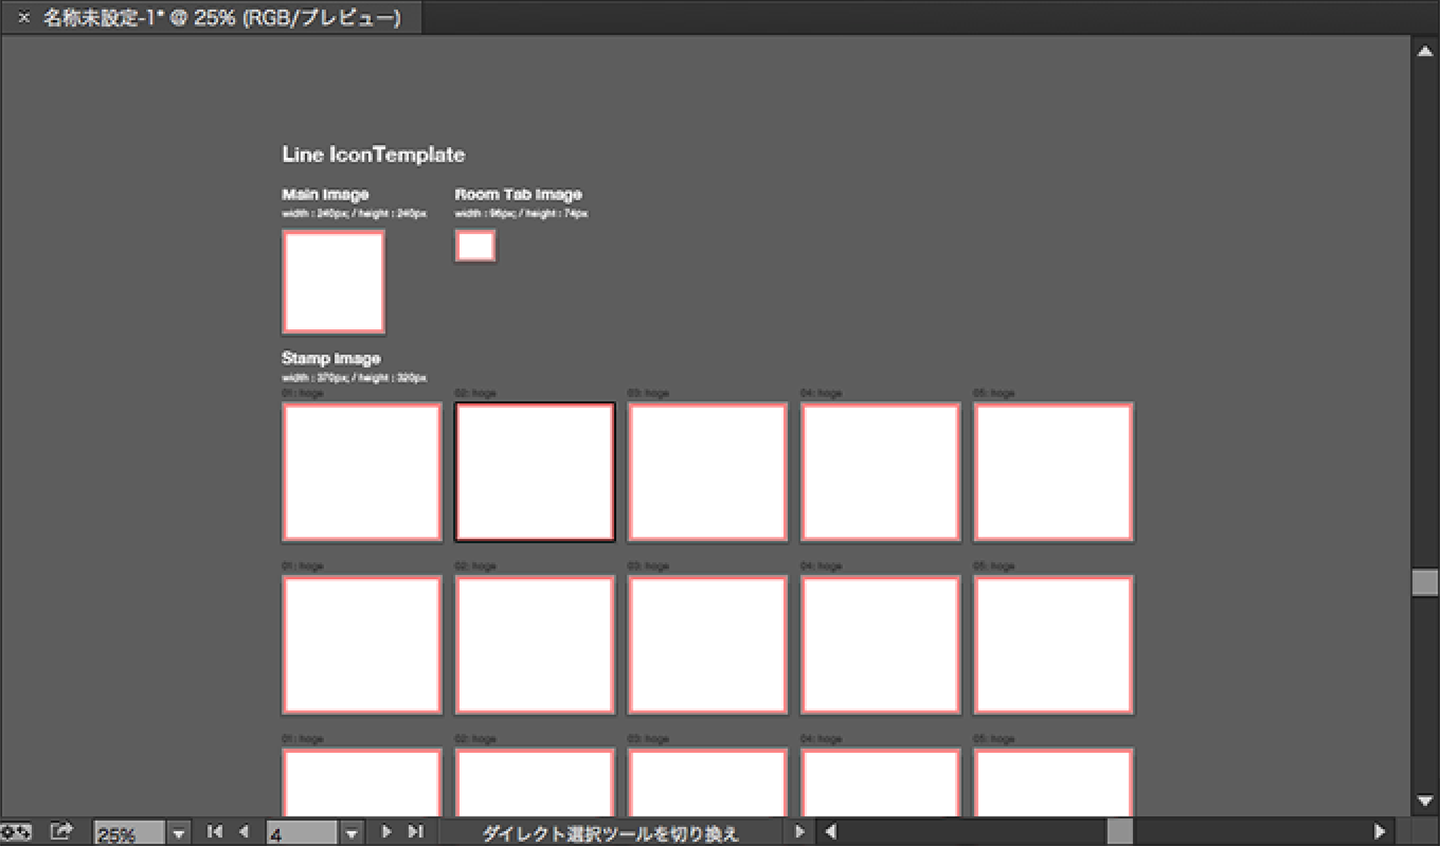1440x846 pixels.
Task: Open the artboard navigation dropdown
Action: 351,833
